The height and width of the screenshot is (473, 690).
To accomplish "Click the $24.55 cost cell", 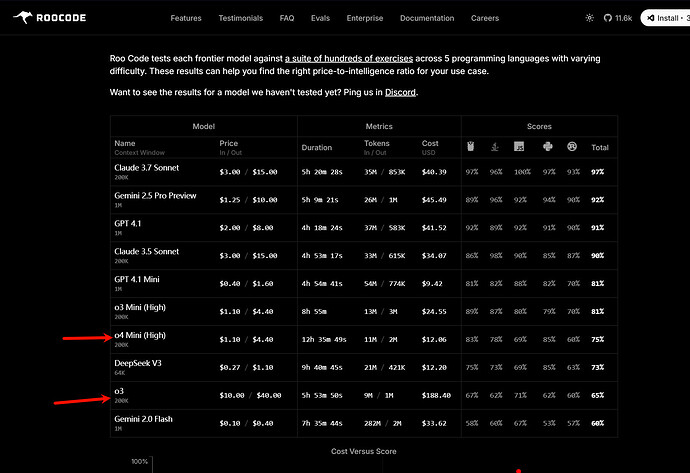I will (x=434, y=312).
